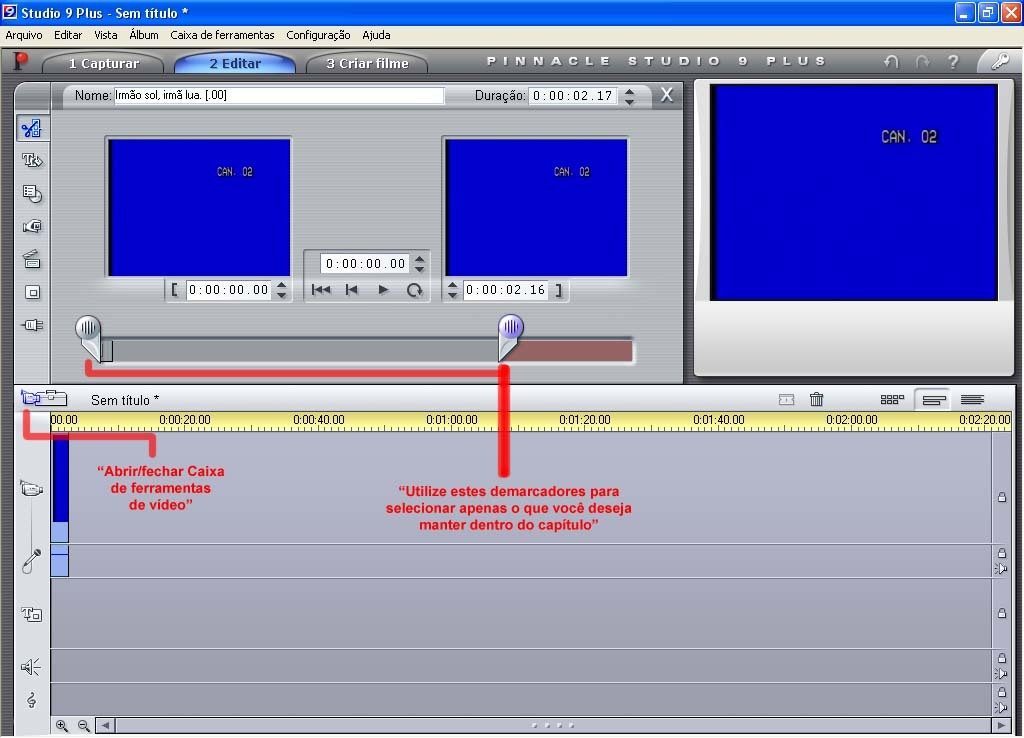The height and width of the screenshot is (738, 1024).
Task: Click the 0:01:00.00 timescale mark
Action: point(452,420)
